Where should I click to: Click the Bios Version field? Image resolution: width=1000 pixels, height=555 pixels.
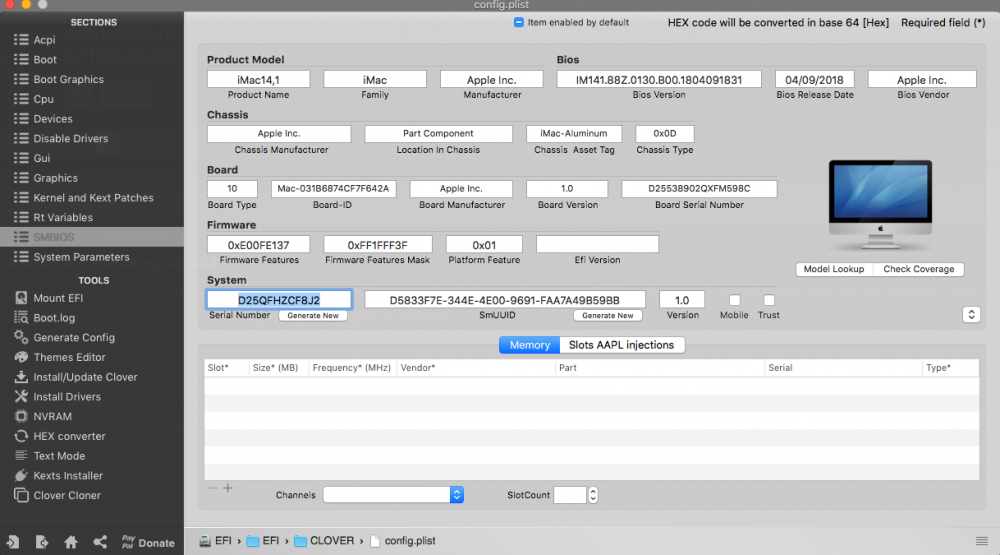(x=659, y=80)
